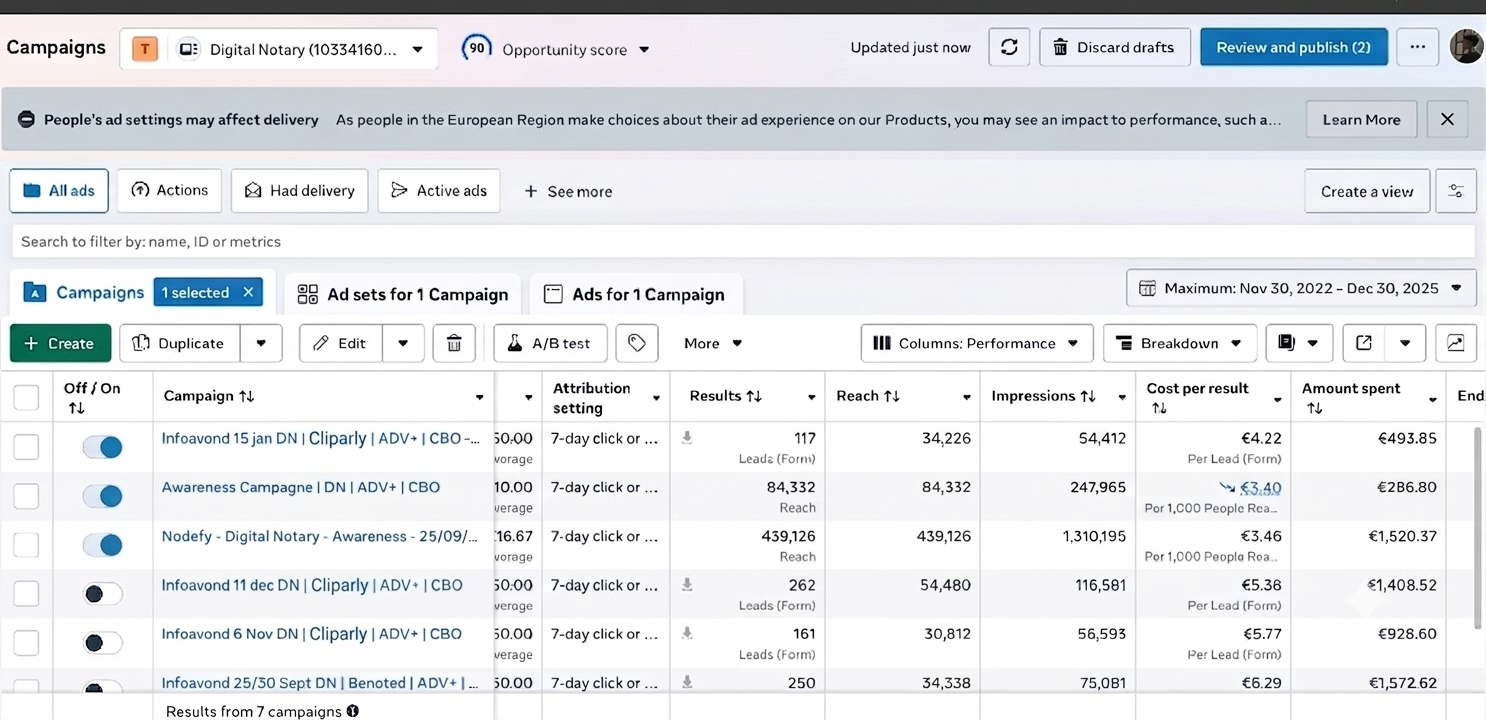
Task: Click Review and publish (2) button
Action: pyautogui.click(x=1293, y=47)
